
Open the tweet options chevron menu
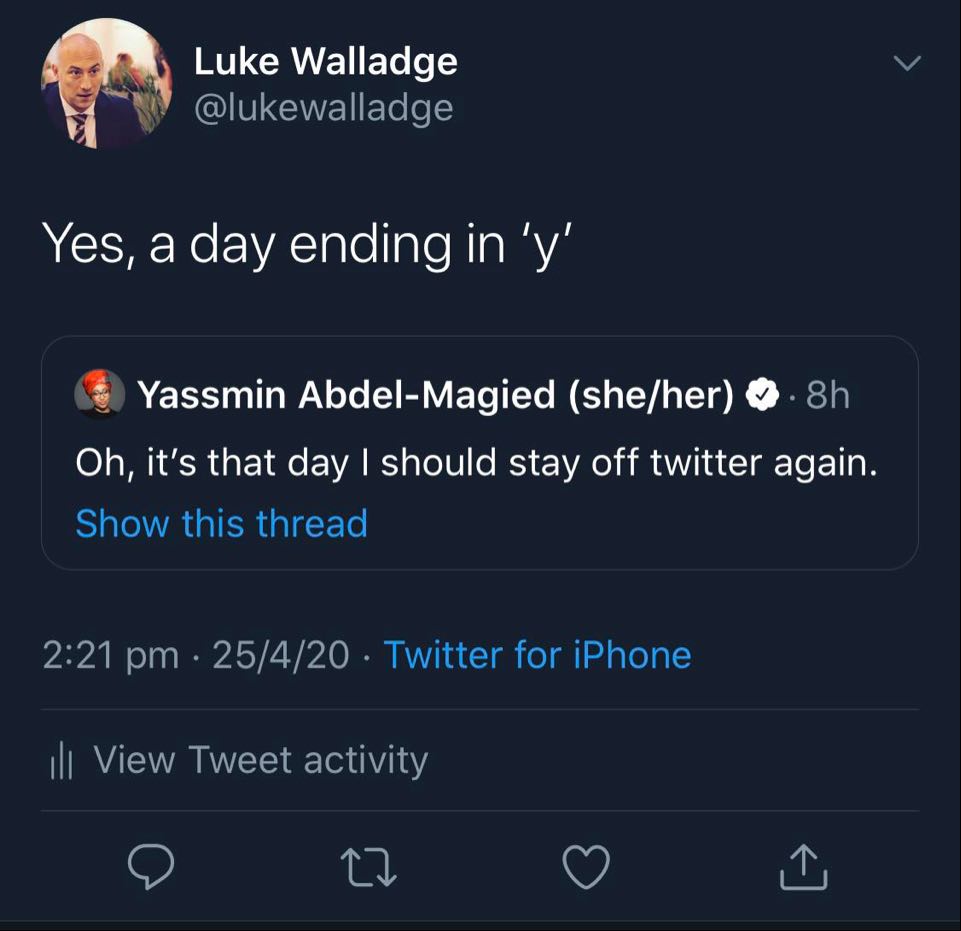906,64
